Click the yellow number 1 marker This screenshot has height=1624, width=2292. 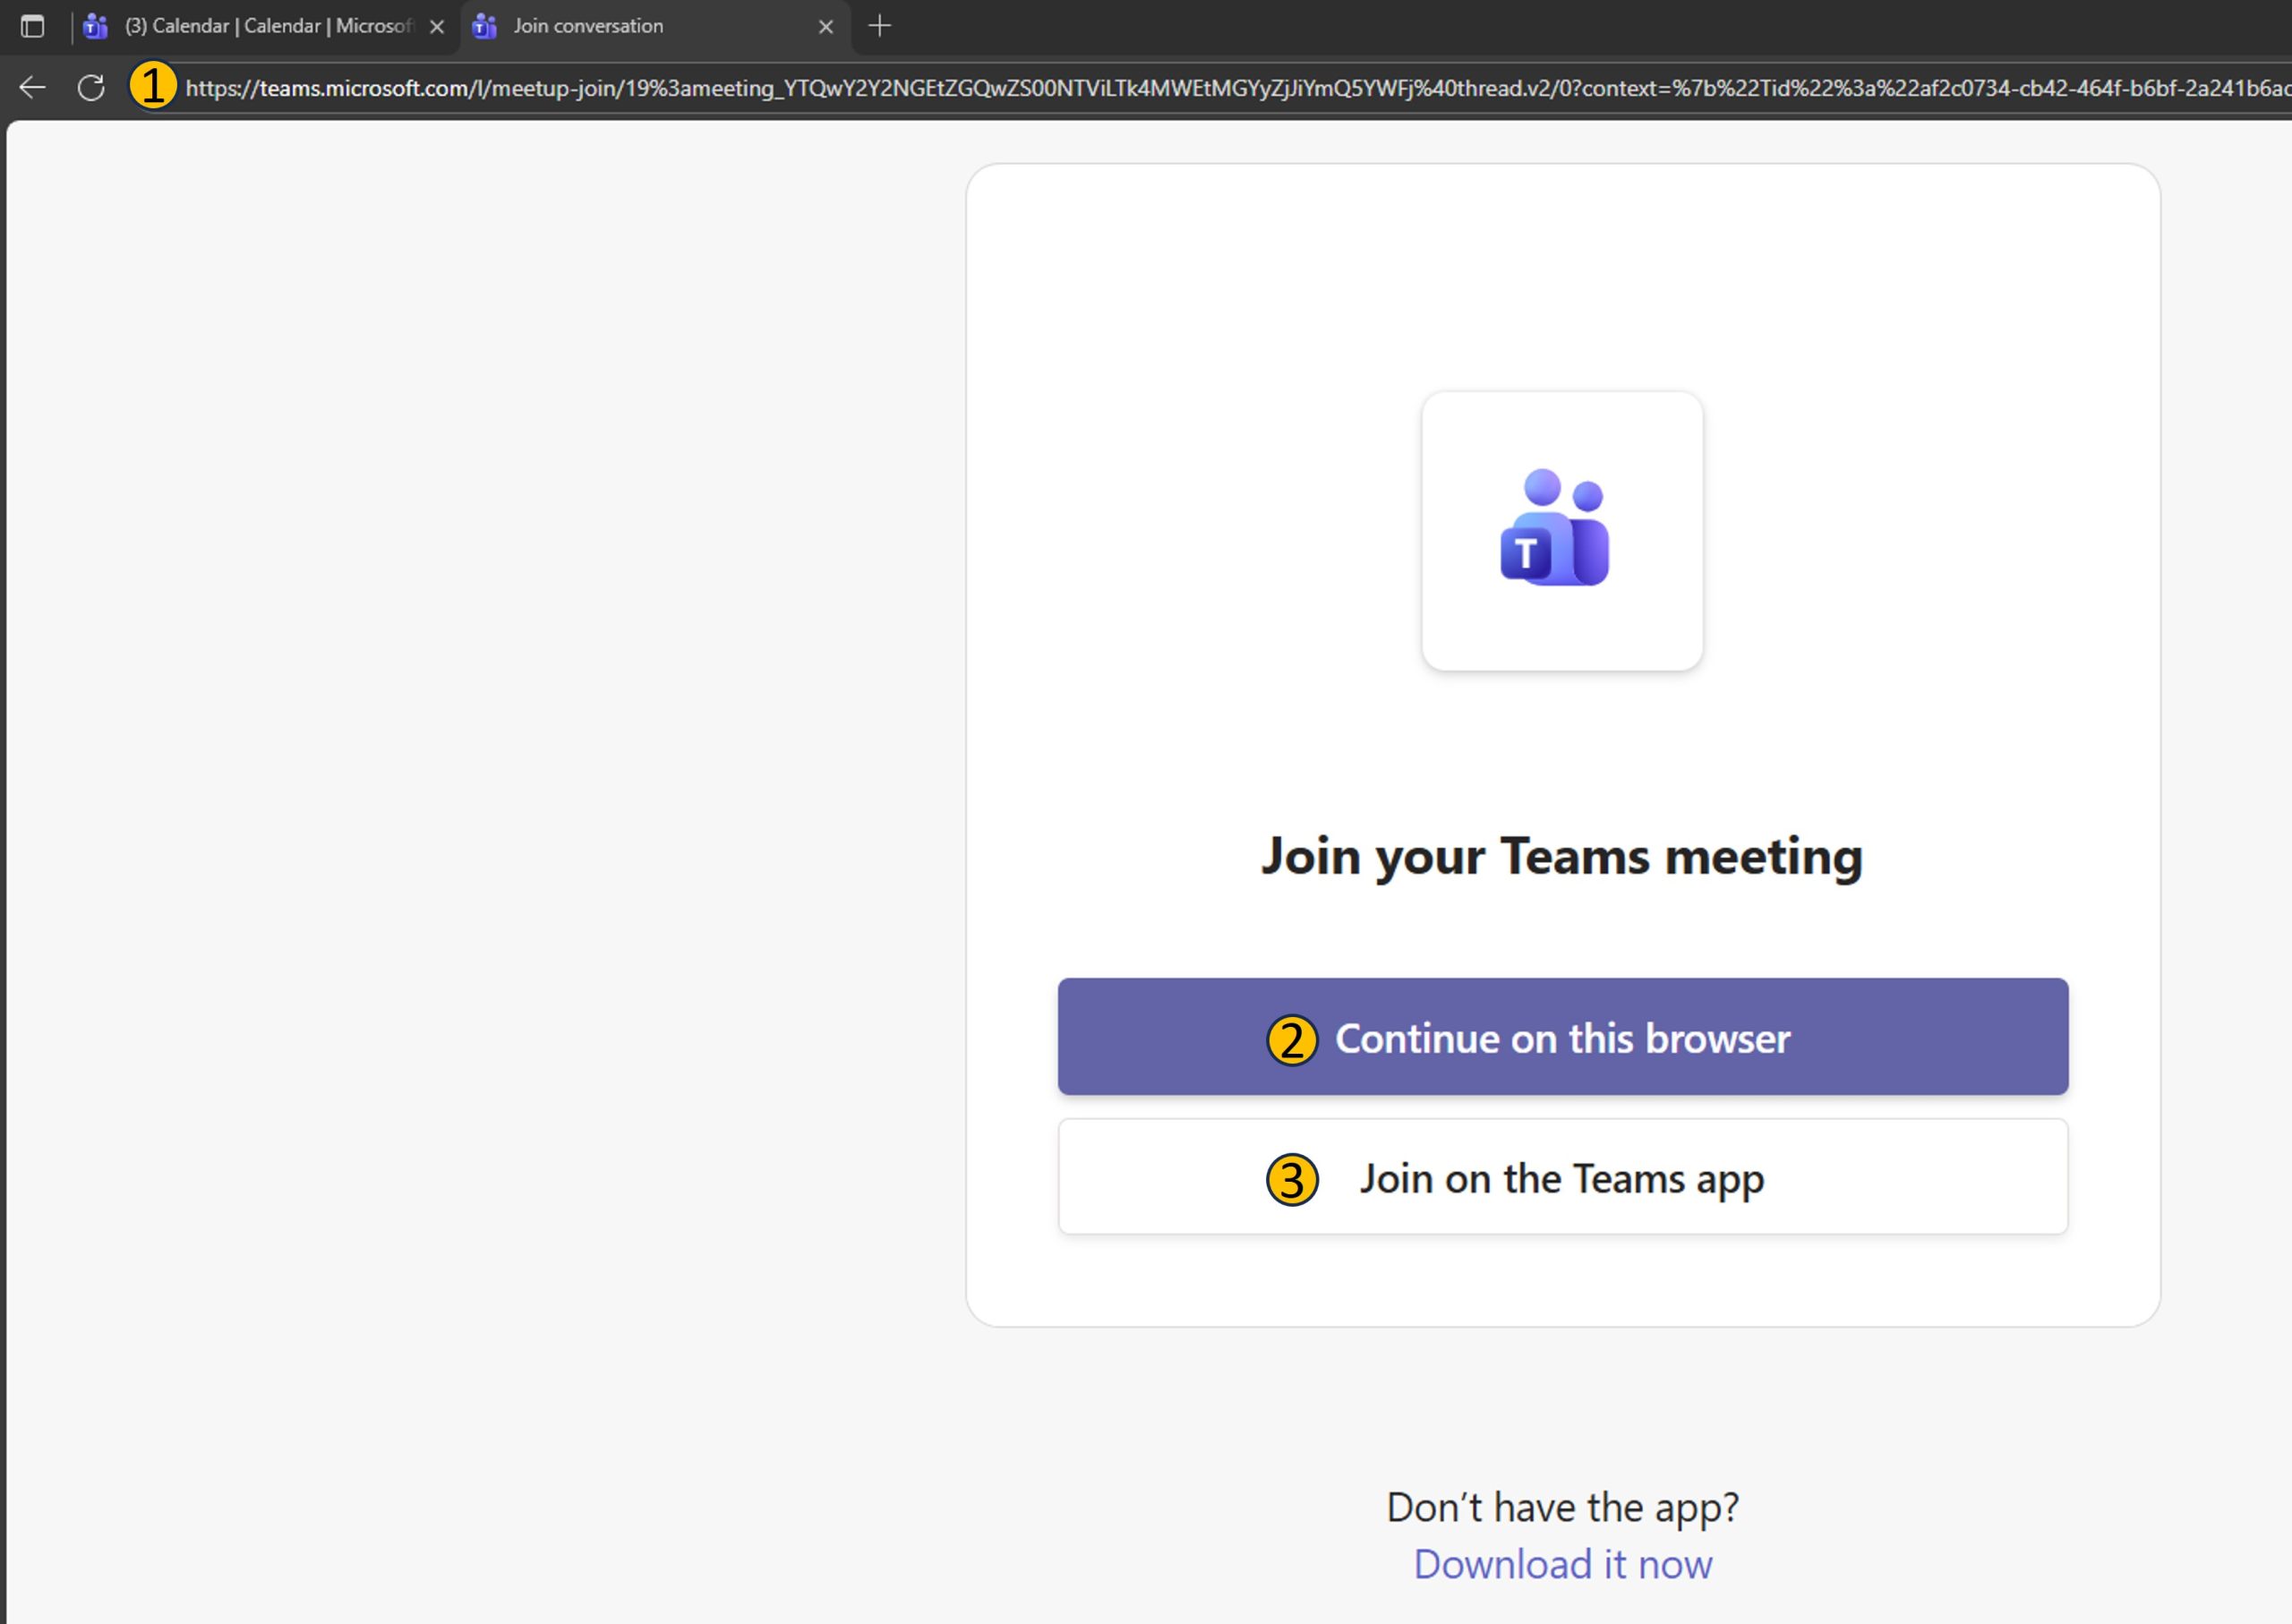click(153, 86)
